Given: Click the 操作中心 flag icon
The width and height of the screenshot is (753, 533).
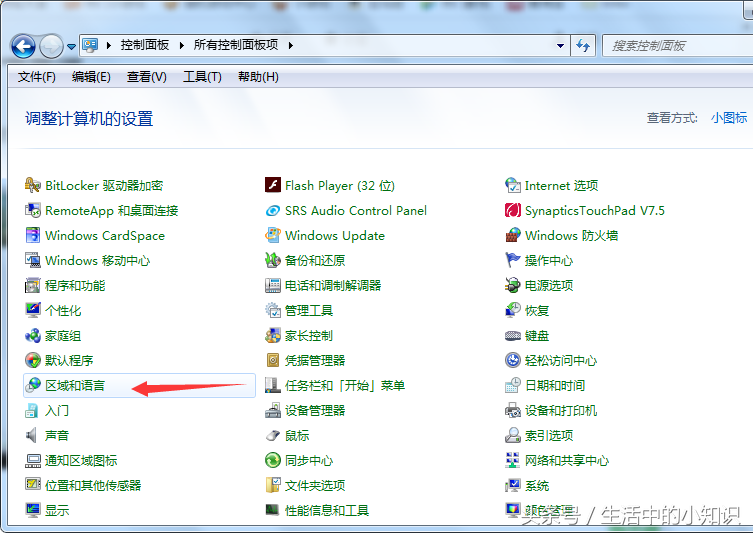Looking at the screenshot, I should [x=513, y=260].
